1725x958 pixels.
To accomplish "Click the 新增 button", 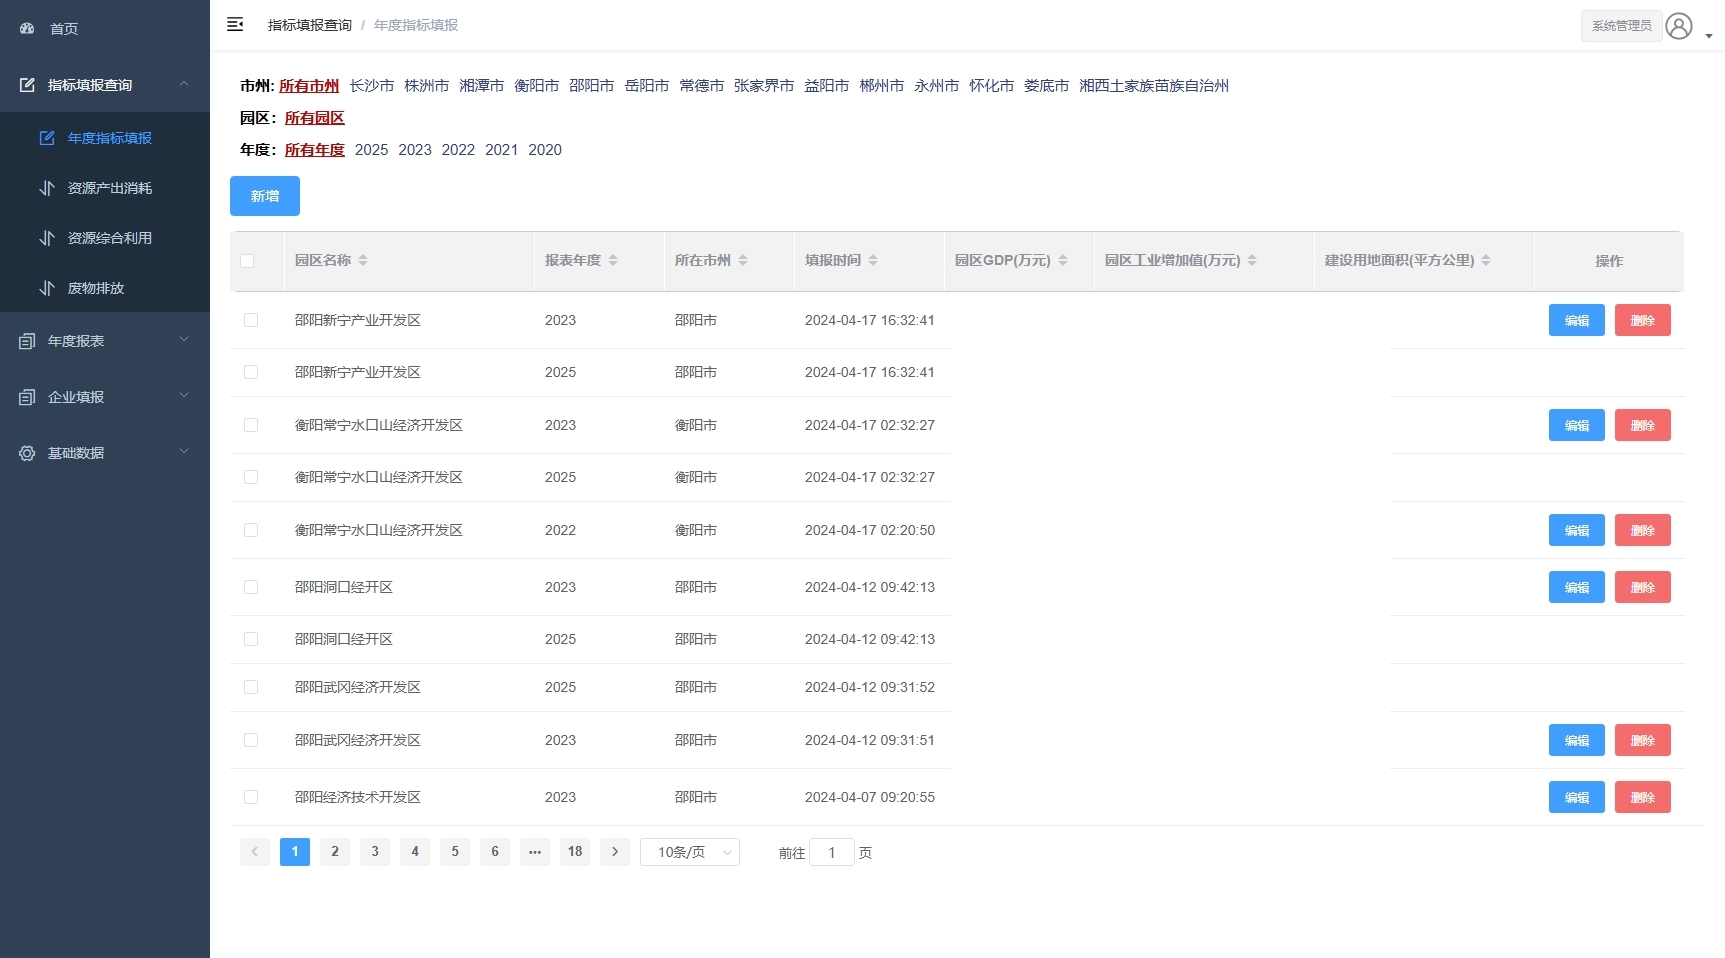I will coord(264,196).
